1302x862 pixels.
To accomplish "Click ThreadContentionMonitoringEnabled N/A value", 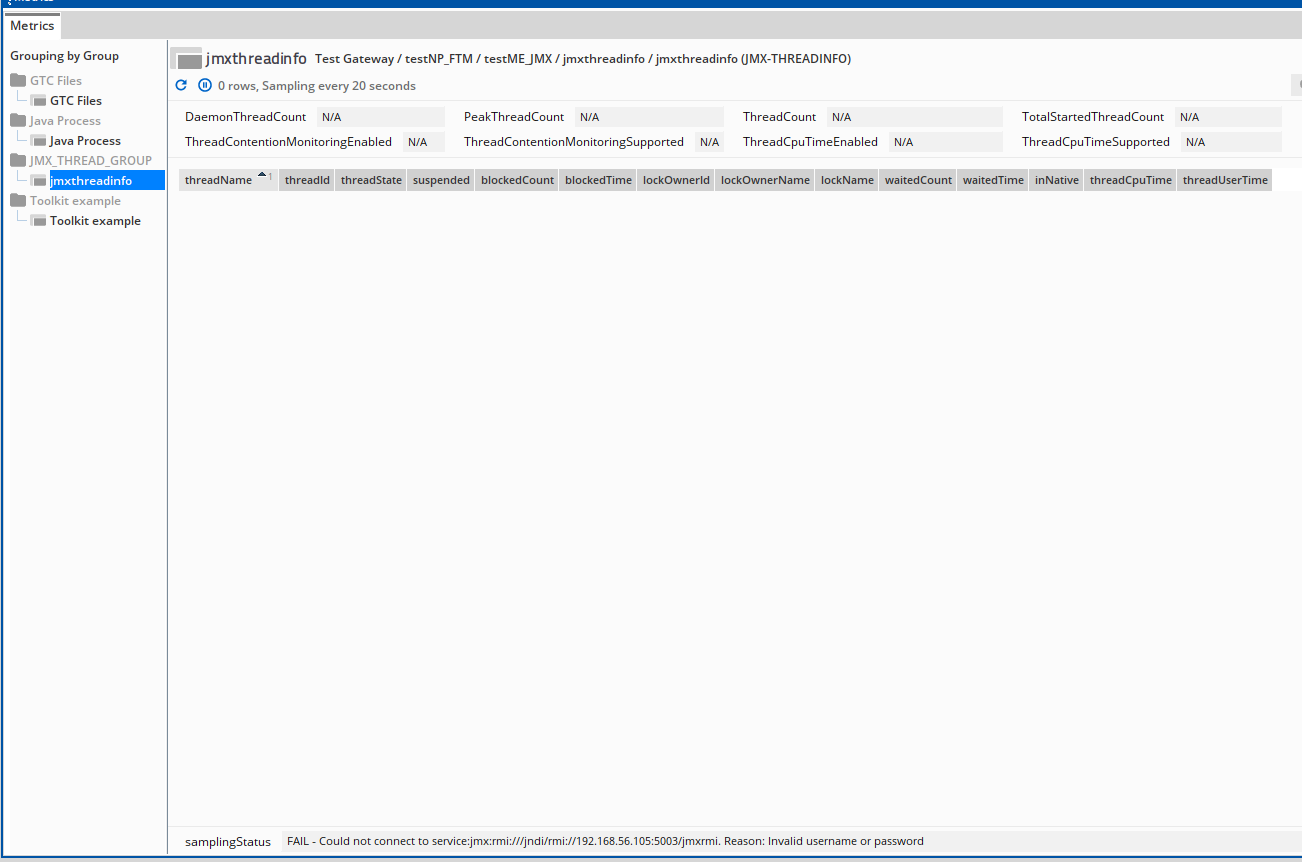I will (424, 142).
